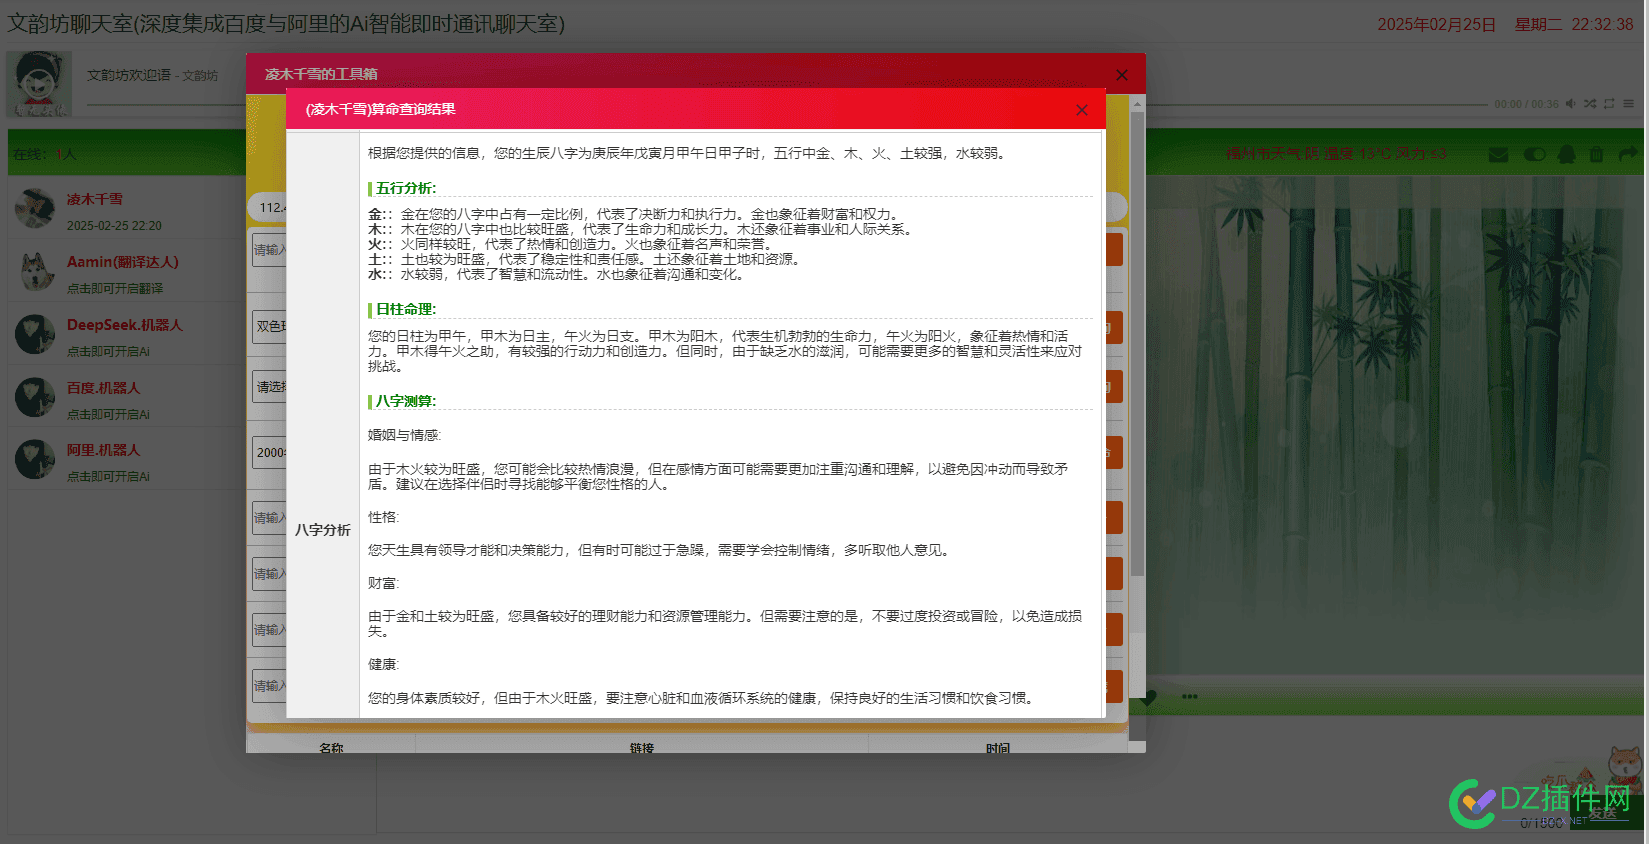The height and width of the screenshot is (844, 1649).
Task: Flip the toggle switch in green toolbar
Action: click(x=1534, y=154)
